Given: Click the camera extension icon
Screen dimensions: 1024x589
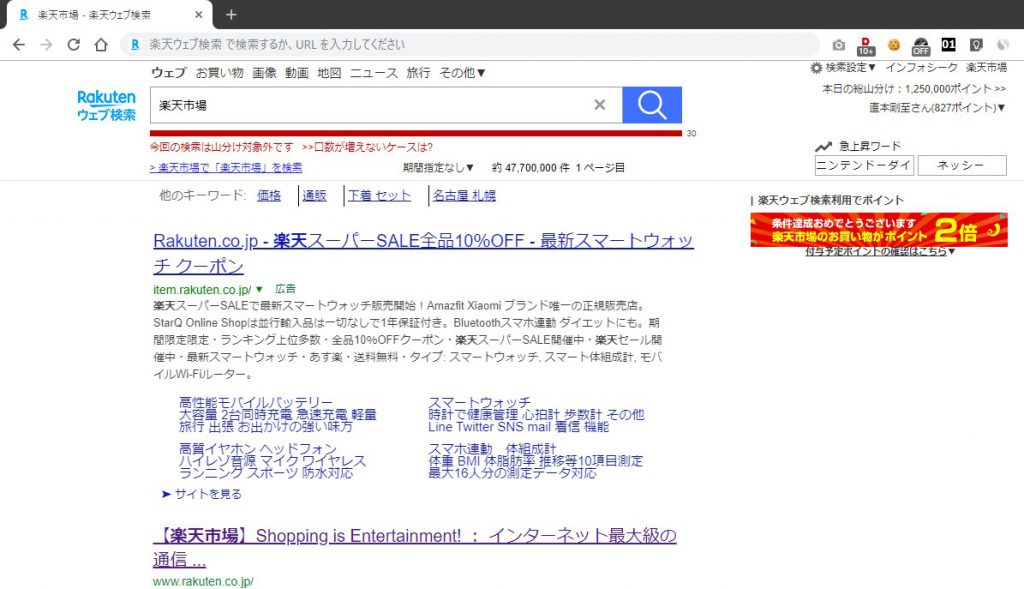Looking at the screenshot, I should 839,45.
